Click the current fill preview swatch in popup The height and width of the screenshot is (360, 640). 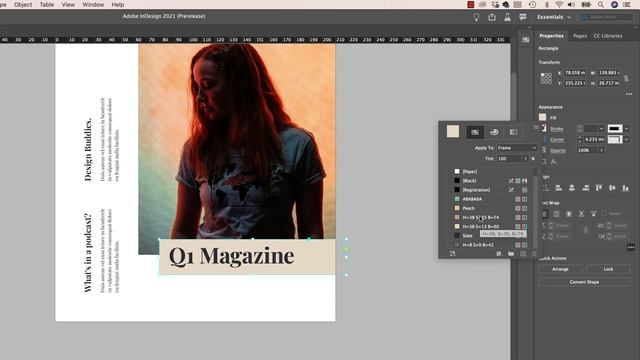tap(453, 131)
